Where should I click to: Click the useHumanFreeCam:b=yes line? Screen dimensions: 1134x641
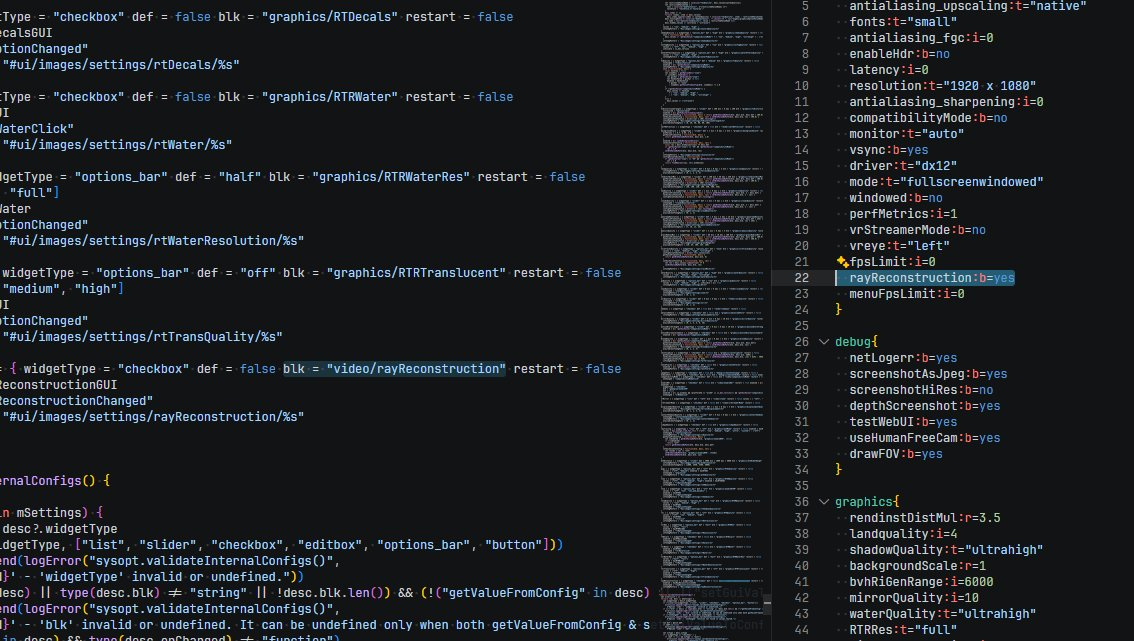point(924,438)
